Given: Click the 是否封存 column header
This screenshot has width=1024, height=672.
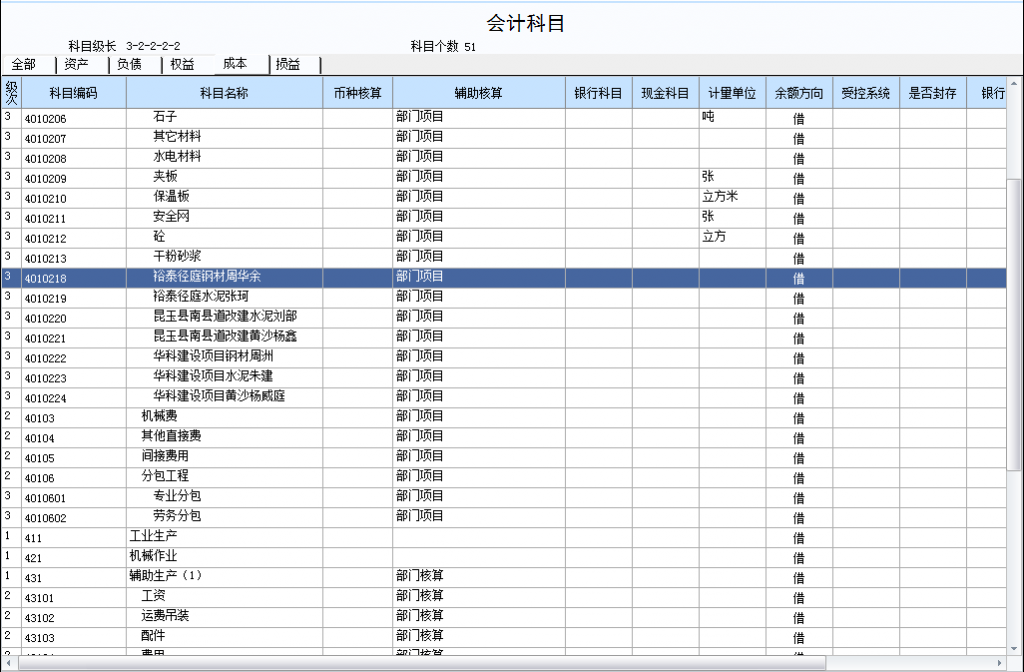Looking at the screenshot, I should (933, 93).
